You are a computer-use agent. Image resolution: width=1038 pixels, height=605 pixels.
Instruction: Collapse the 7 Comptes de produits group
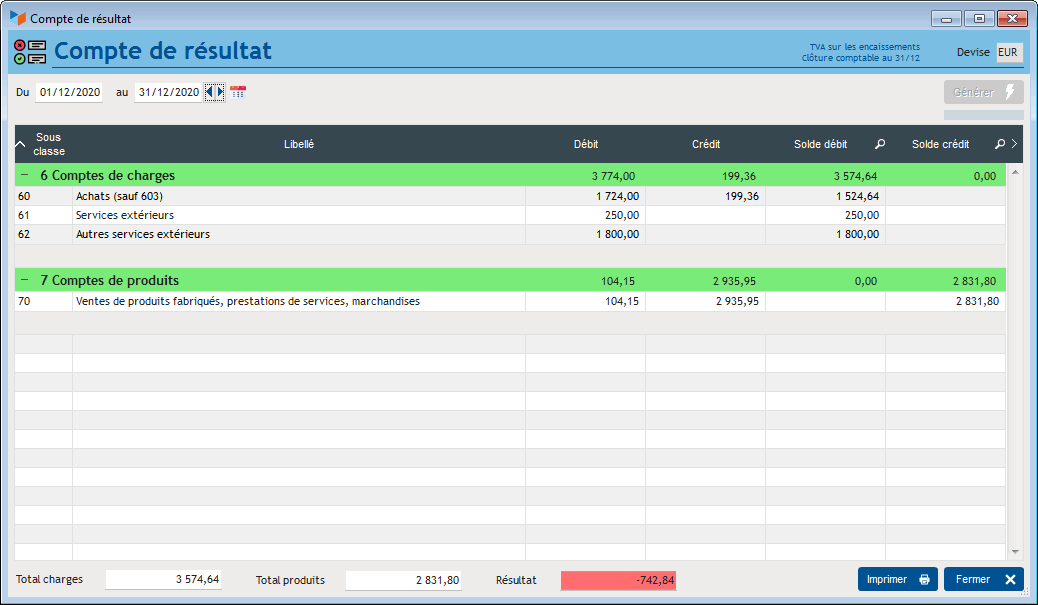25,281
